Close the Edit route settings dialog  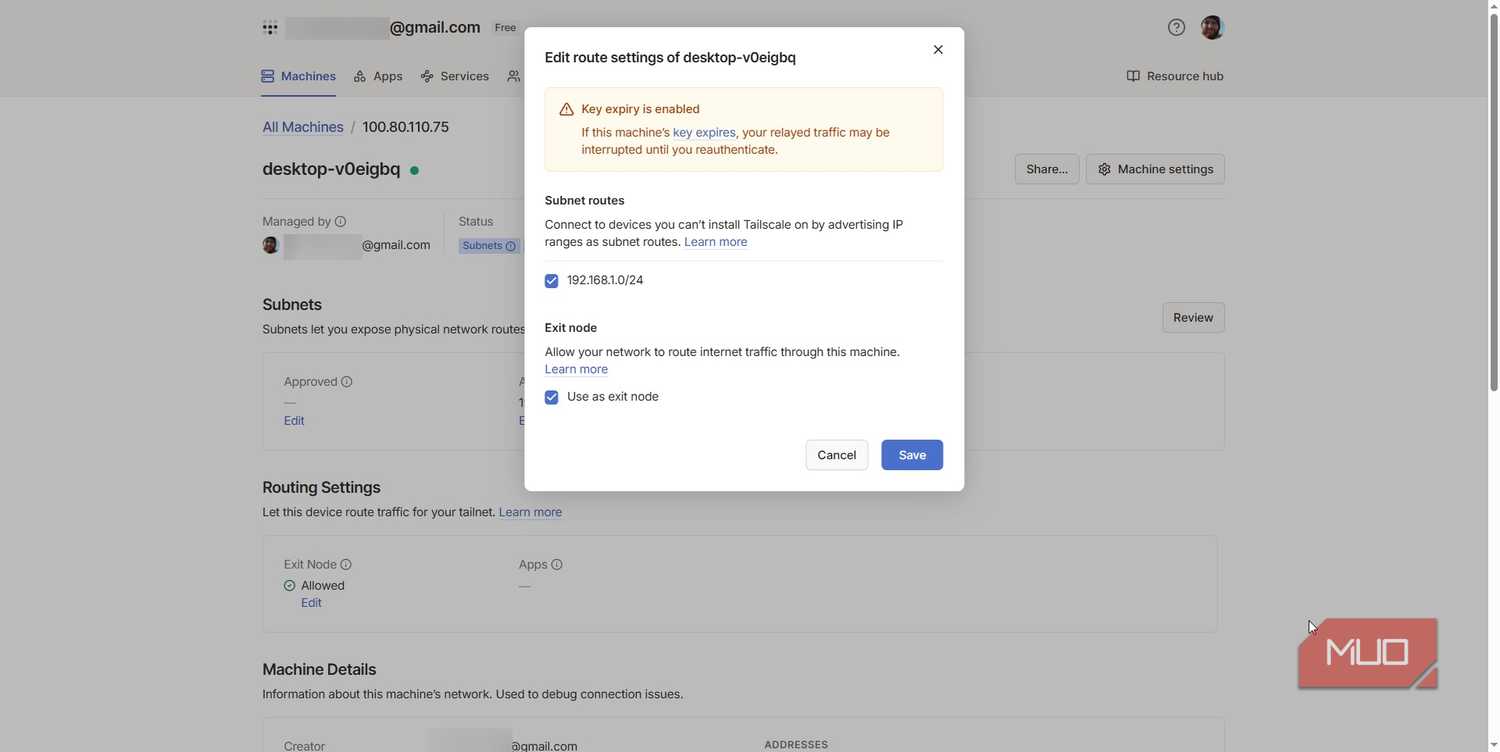938,50
